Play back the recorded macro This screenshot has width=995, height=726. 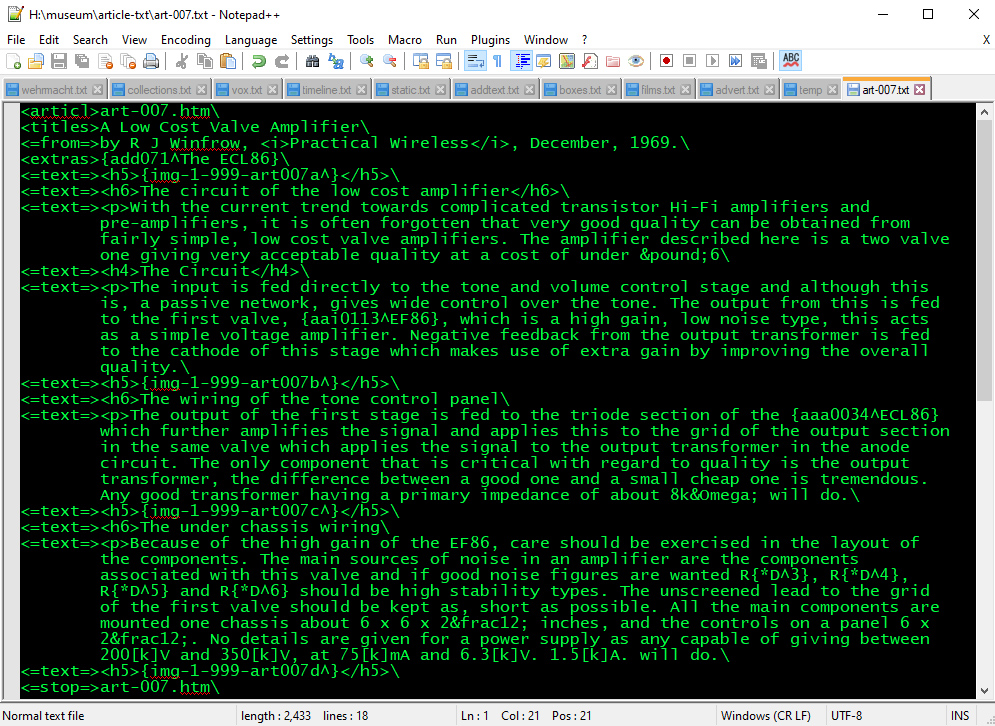pyautogui.click(x=712, y=61)
